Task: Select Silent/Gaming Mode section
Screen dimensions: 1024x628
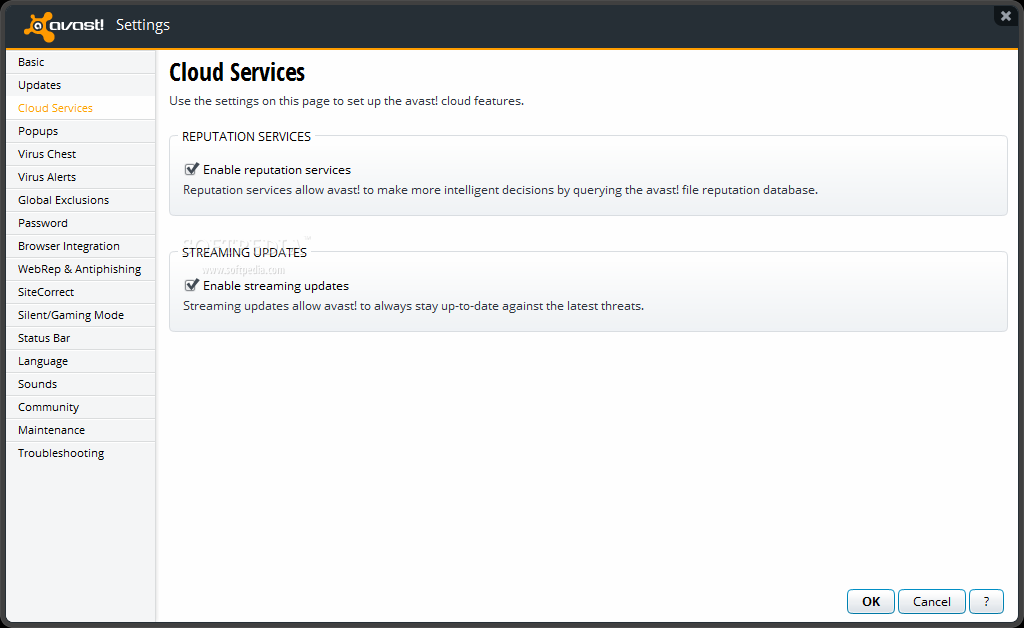Action: (x=81, y=315)
